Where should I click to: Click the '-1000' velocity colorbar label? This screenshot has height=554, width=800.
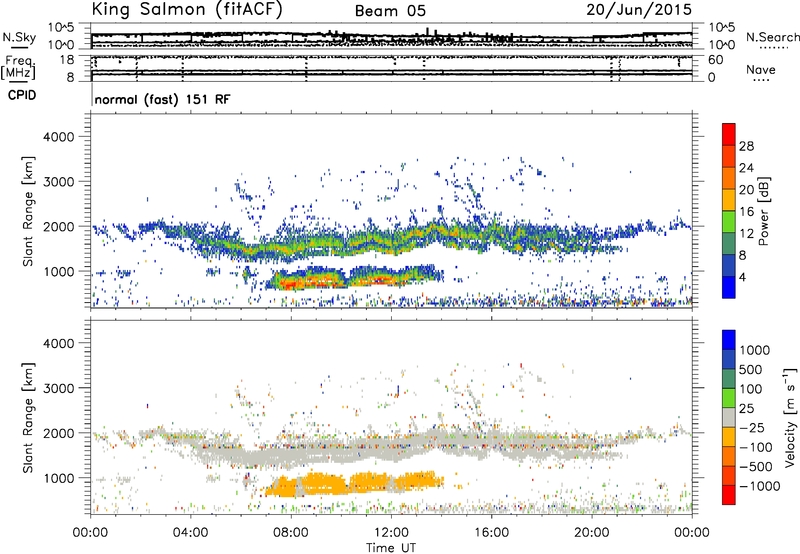click(759, 486)
